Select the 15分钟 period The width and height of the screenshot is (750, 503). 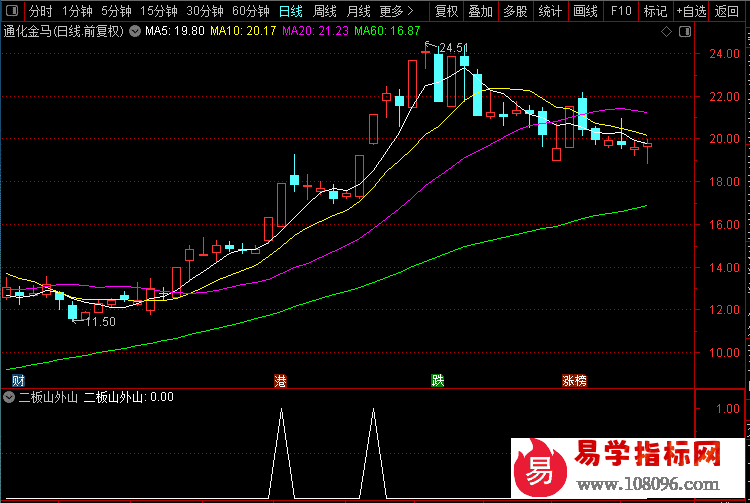point(159,11)
